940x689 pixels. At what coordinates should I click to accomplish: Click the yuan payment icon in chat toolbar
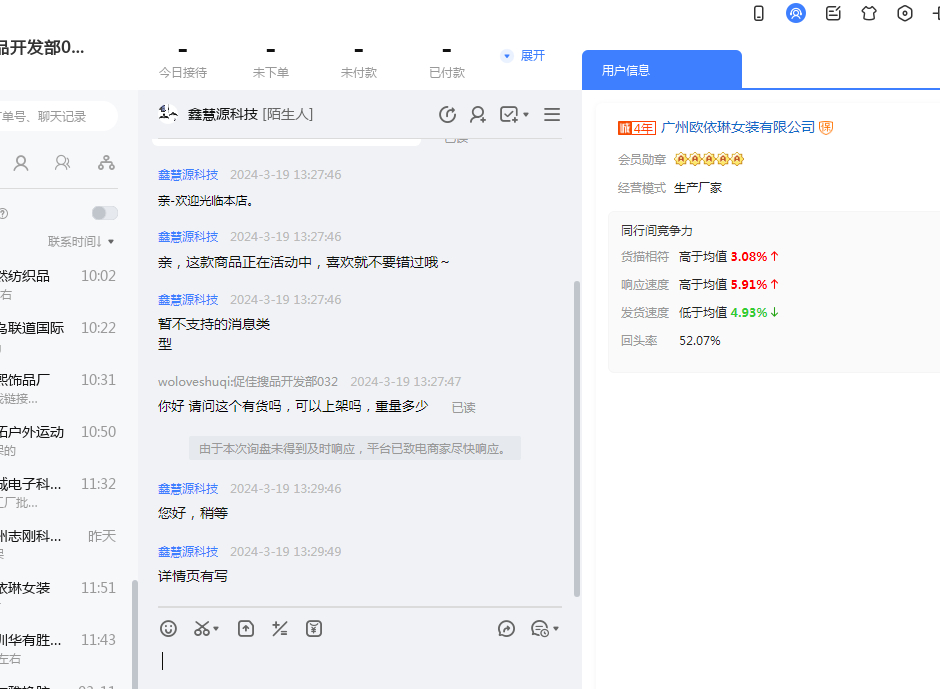click(x=314, y=628)
